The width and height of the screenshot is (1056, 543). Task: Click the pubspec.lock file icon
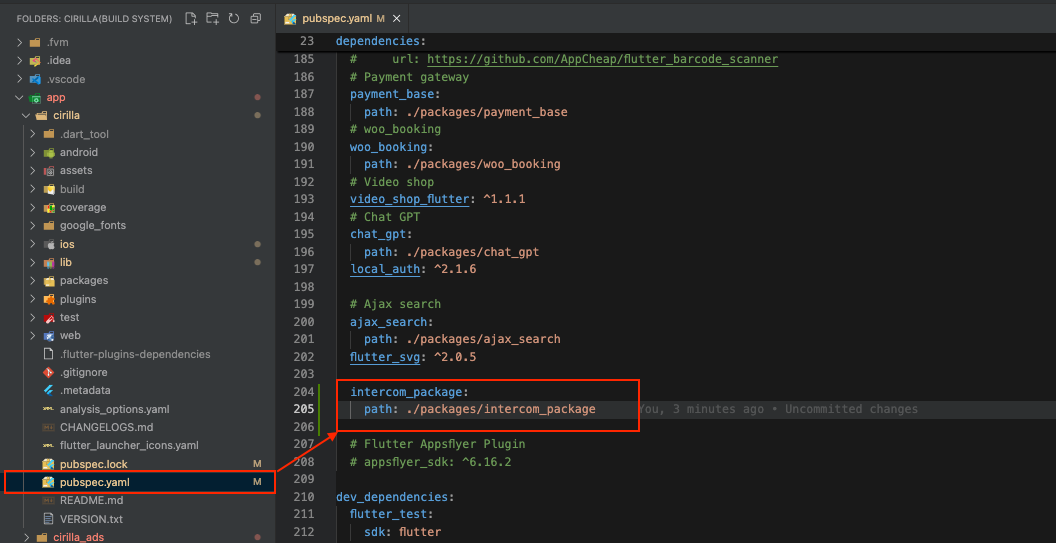coord(48,464)
